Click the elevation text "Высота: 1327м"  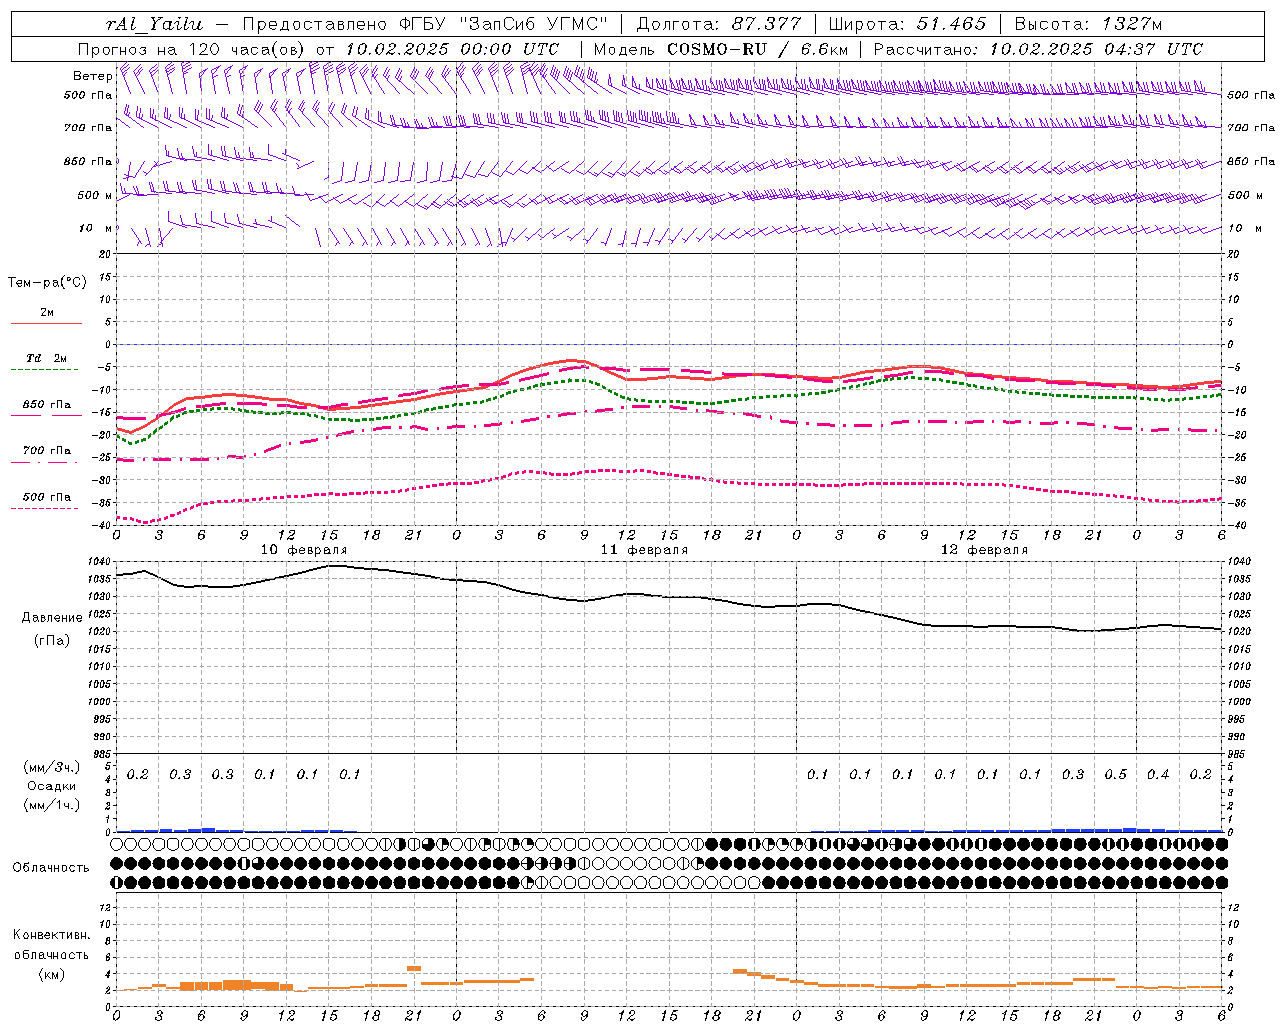click(1087, 24)
